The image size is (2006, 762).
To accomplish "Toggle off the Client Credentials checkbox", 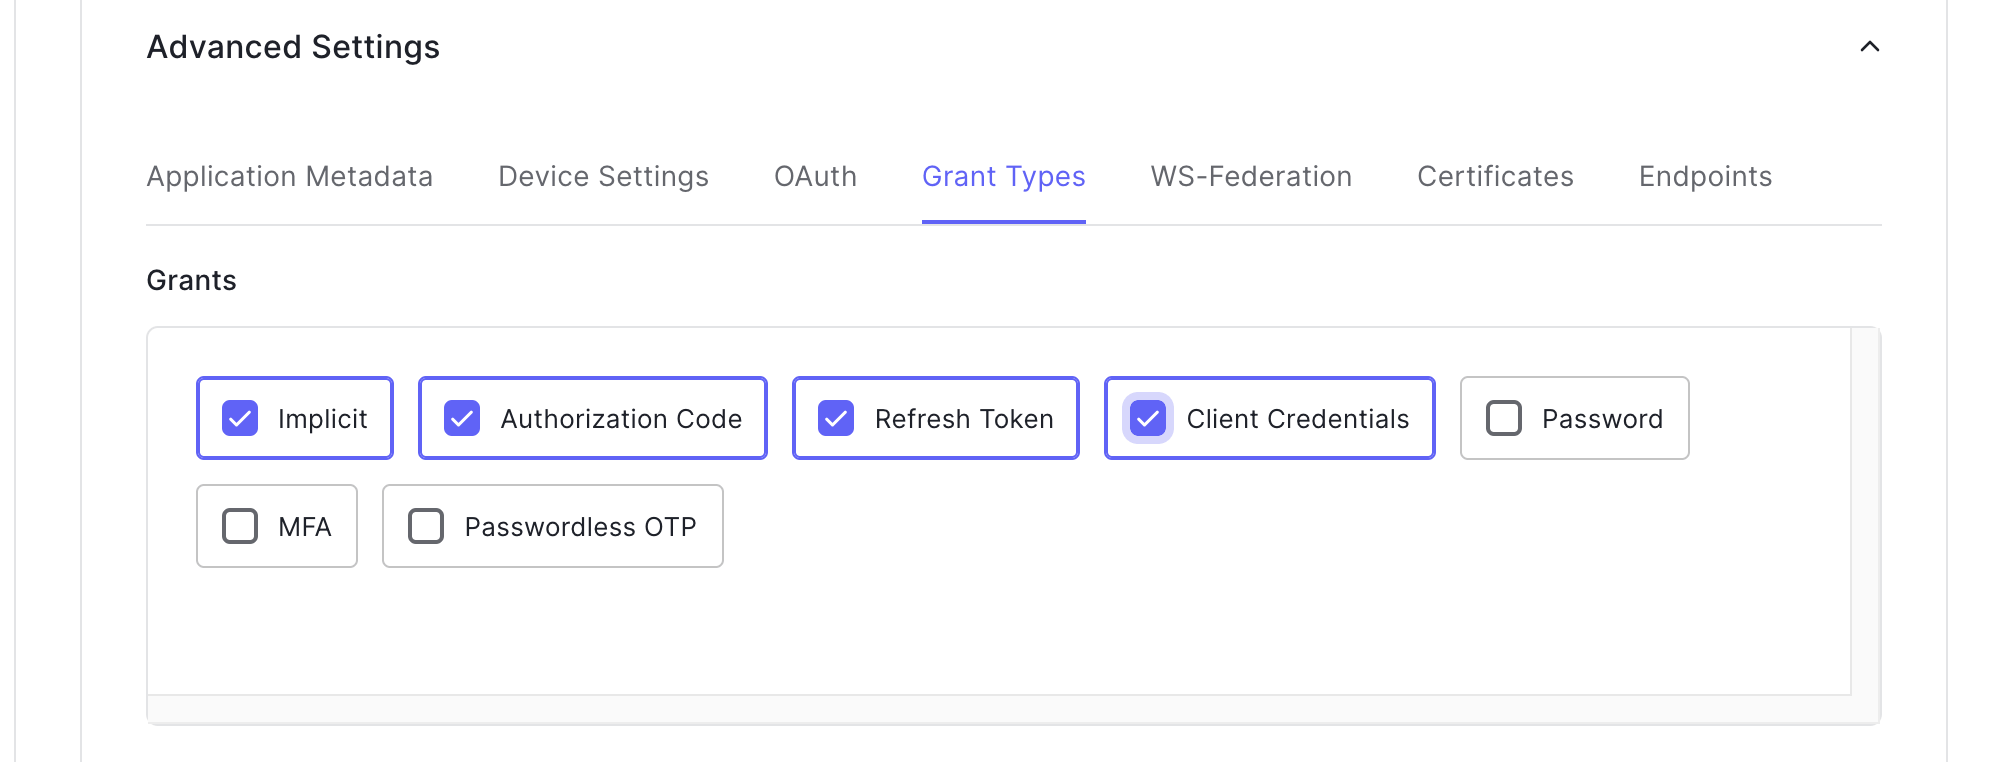I will [x=1148, y=418].
